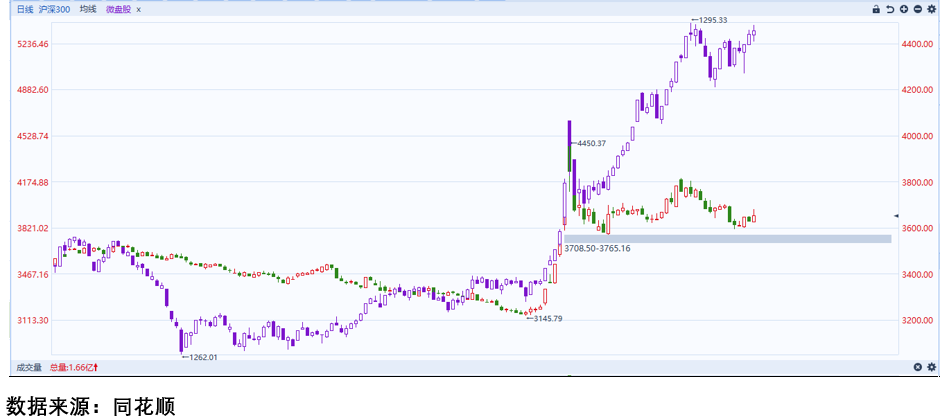The width and height of the screenshot is (942, 419).
Task: Click right axis value 3800.00
Action: pos(918,182)
